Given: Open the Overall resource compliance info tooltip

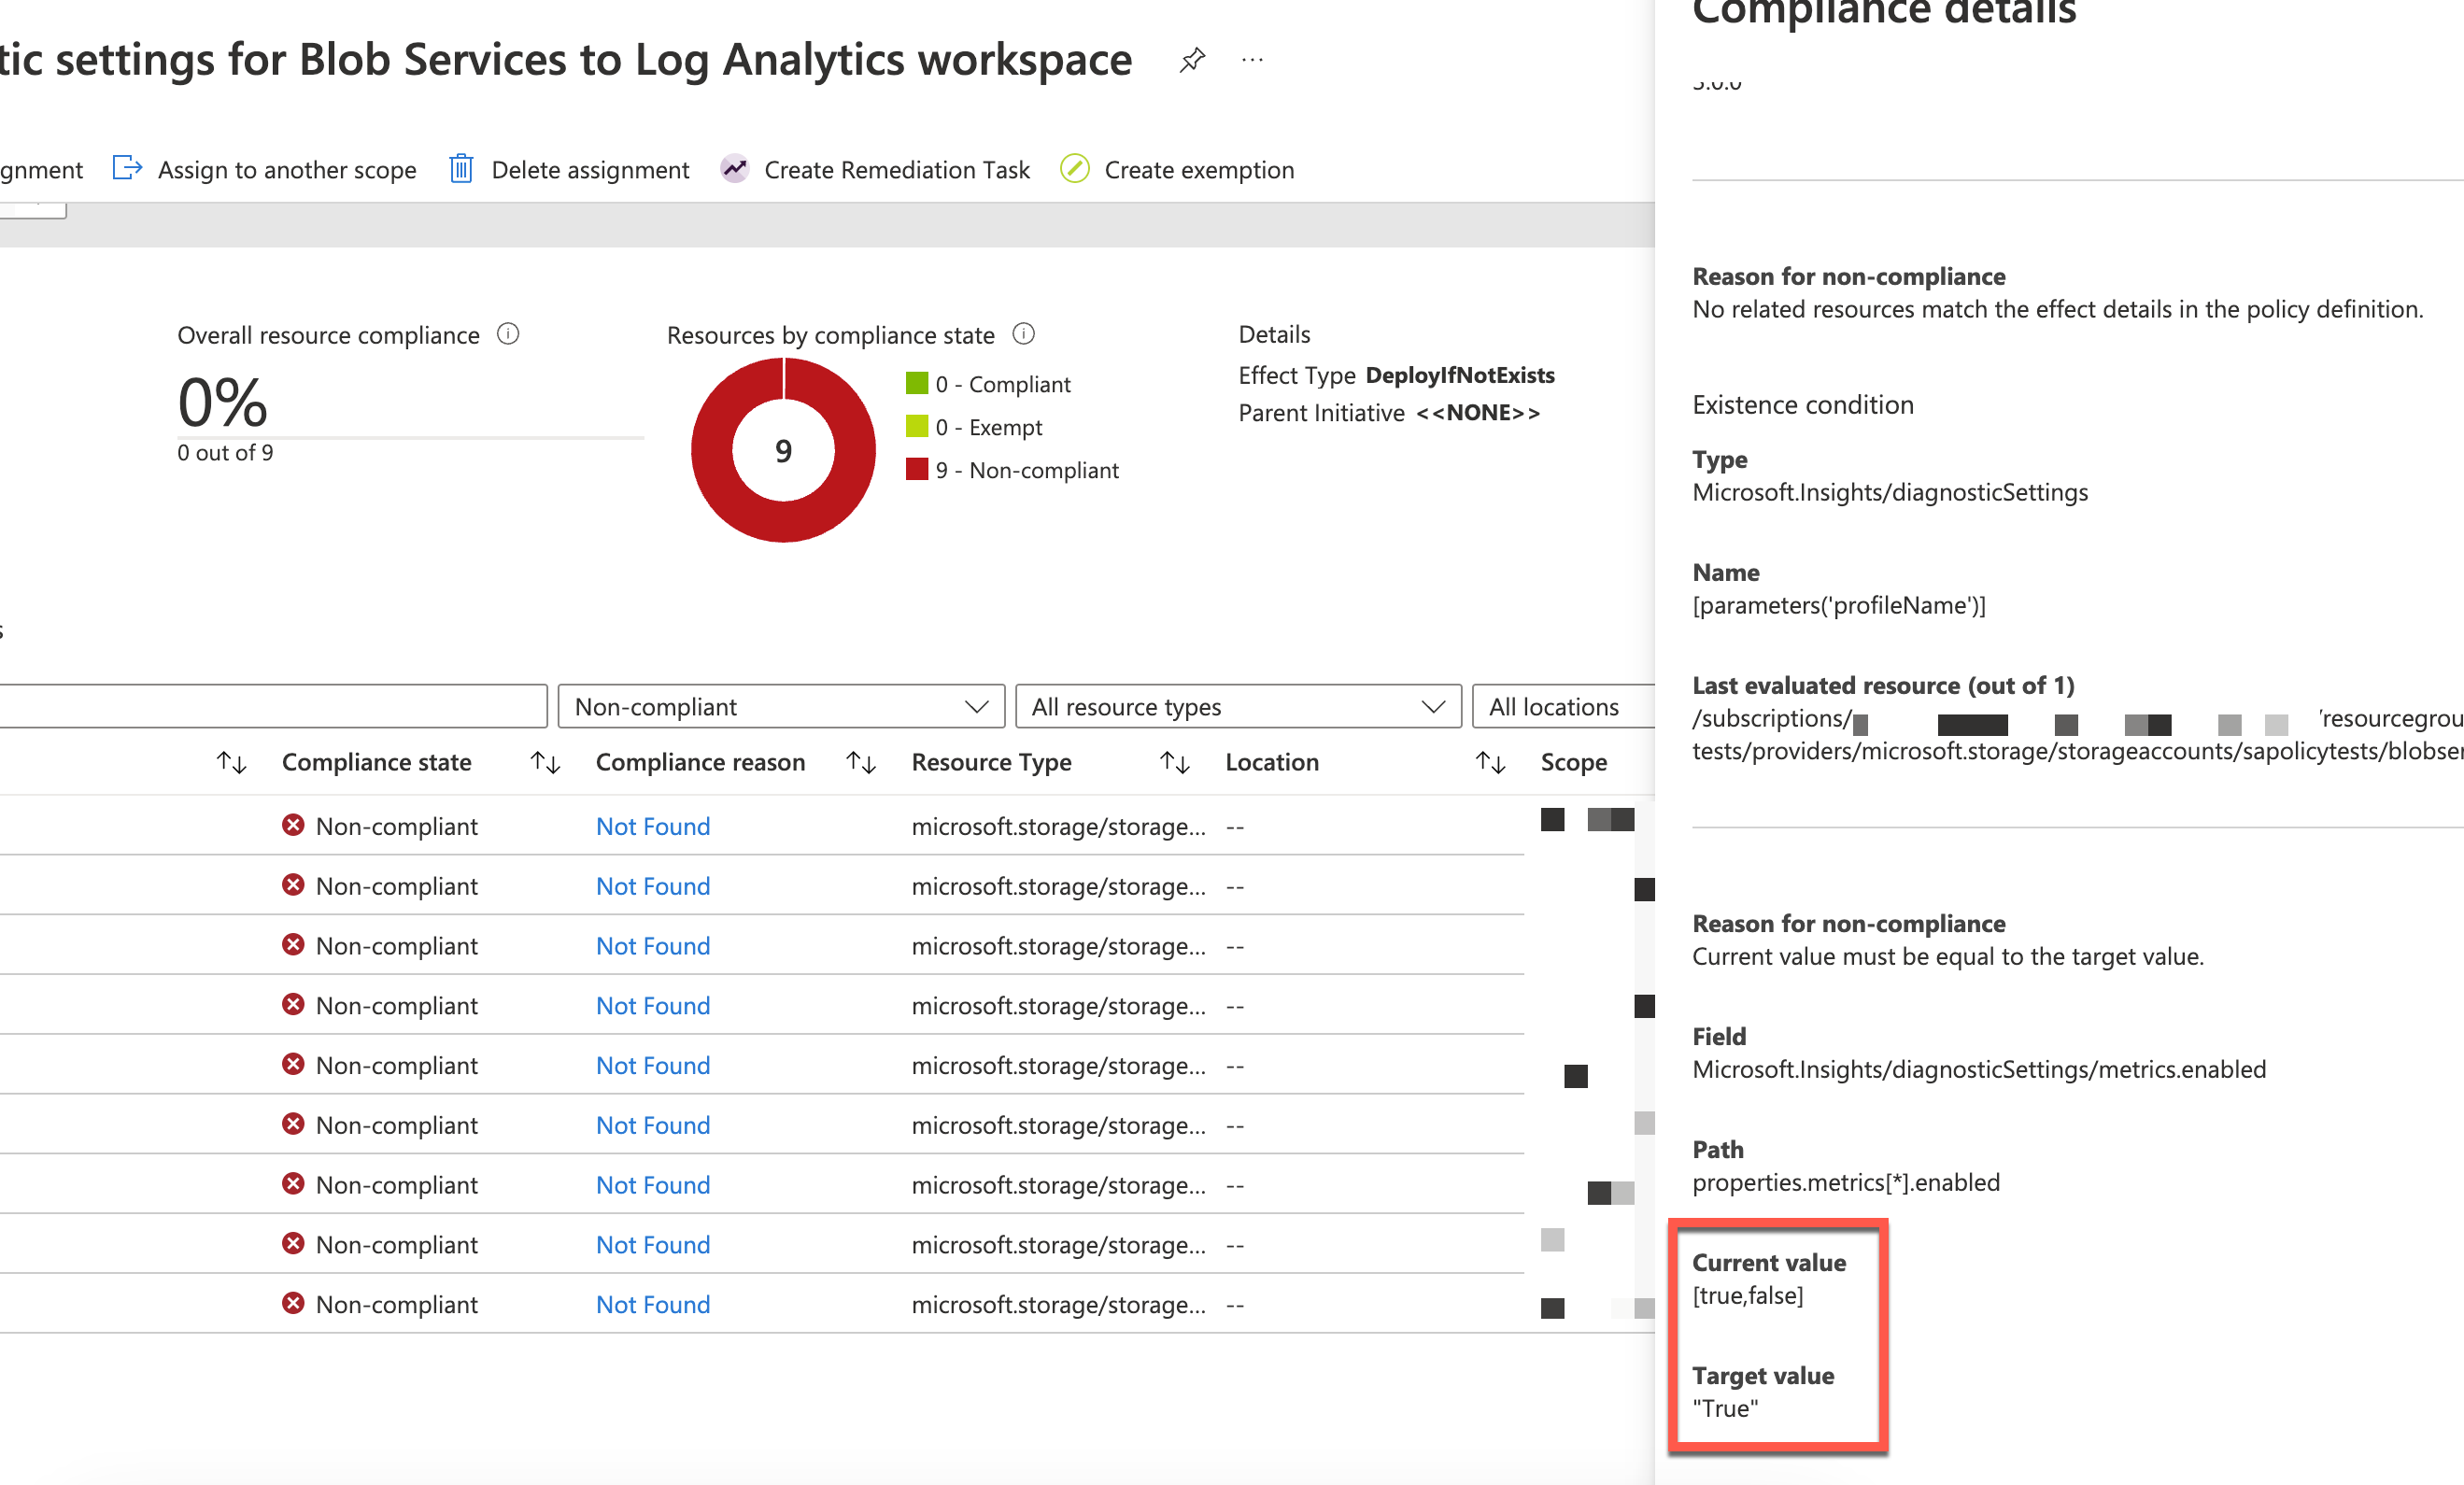Looking at the screenshot, I should point(508,334).
